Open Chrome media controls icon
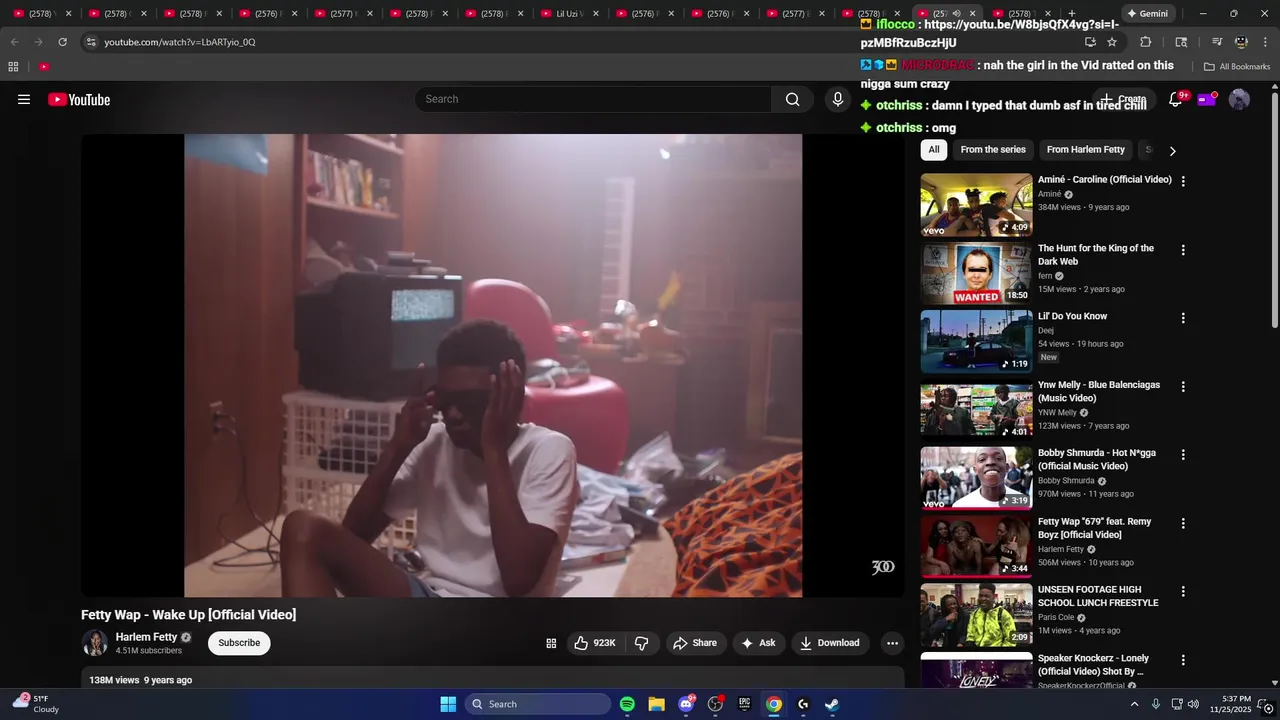1280x720 pixels. (1217, 42)
